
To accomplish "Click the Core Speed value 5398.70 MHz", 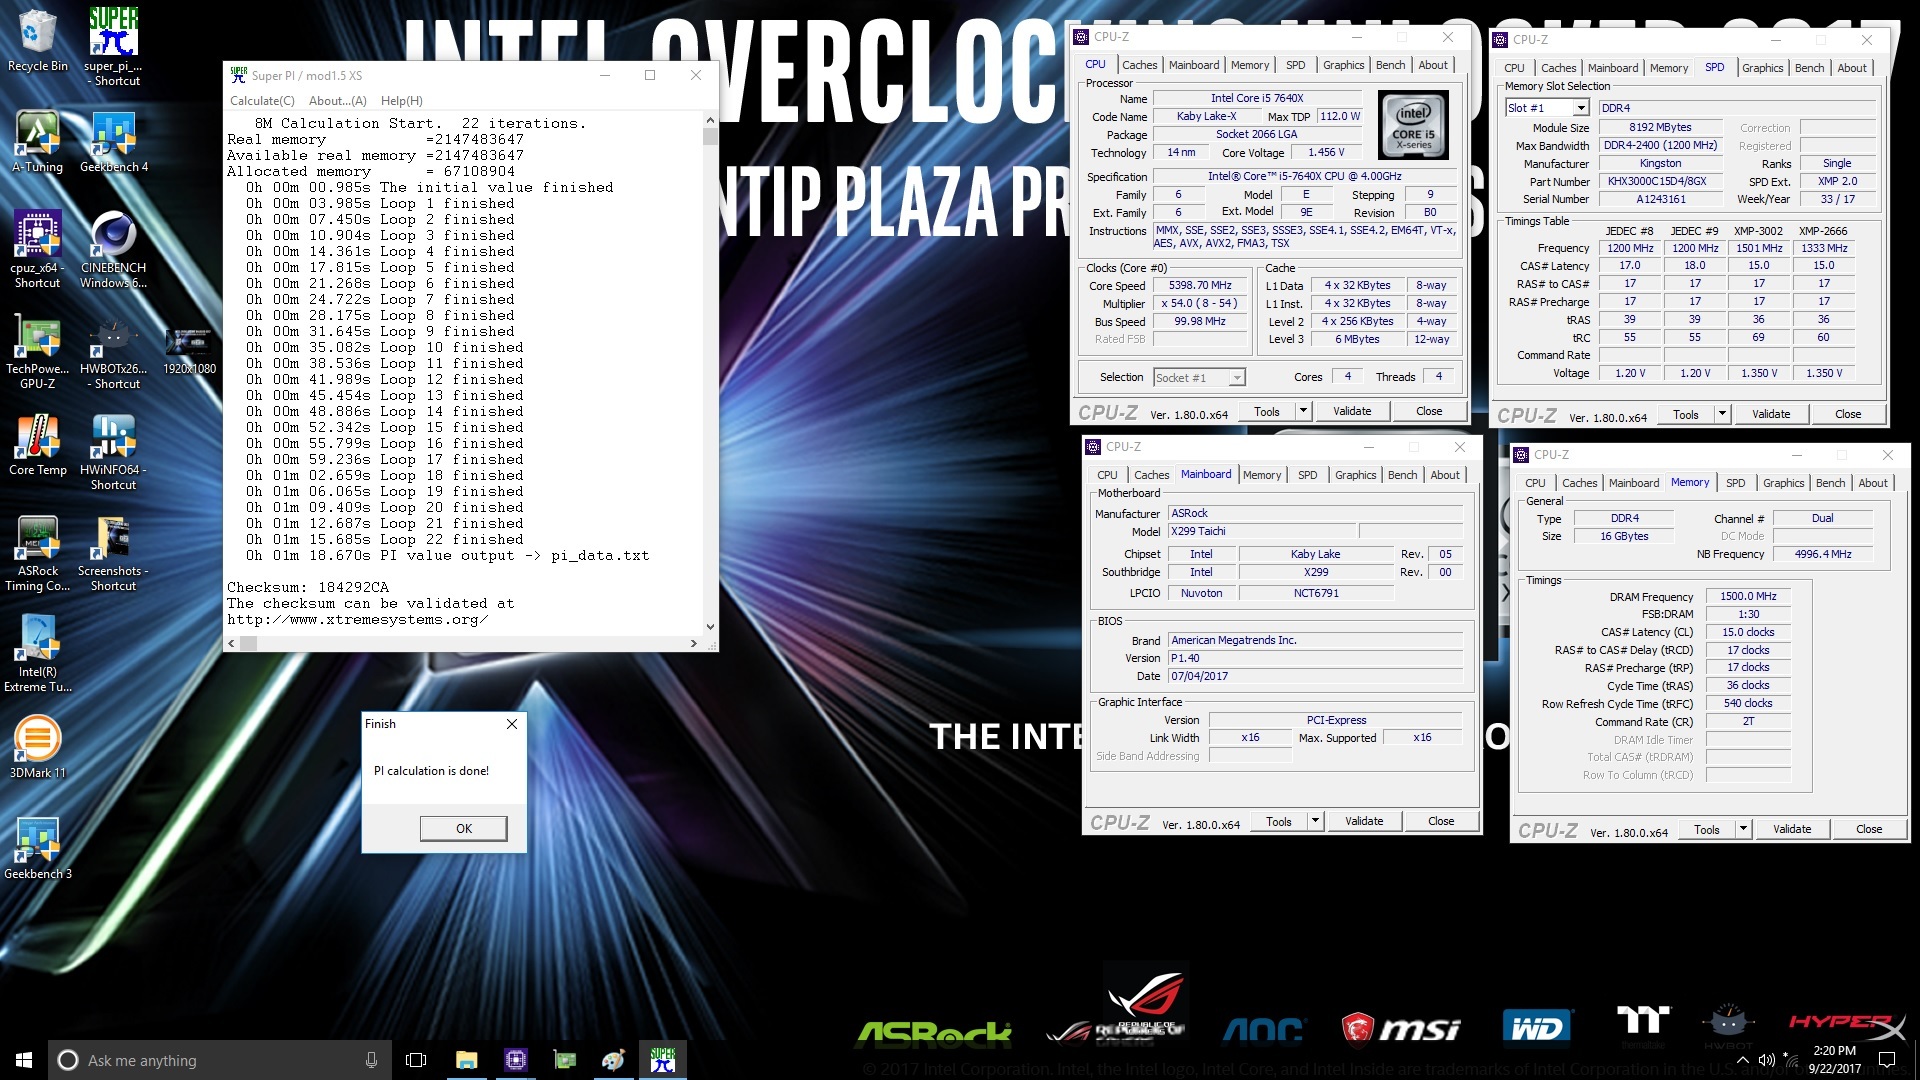I will point(1200,285).
